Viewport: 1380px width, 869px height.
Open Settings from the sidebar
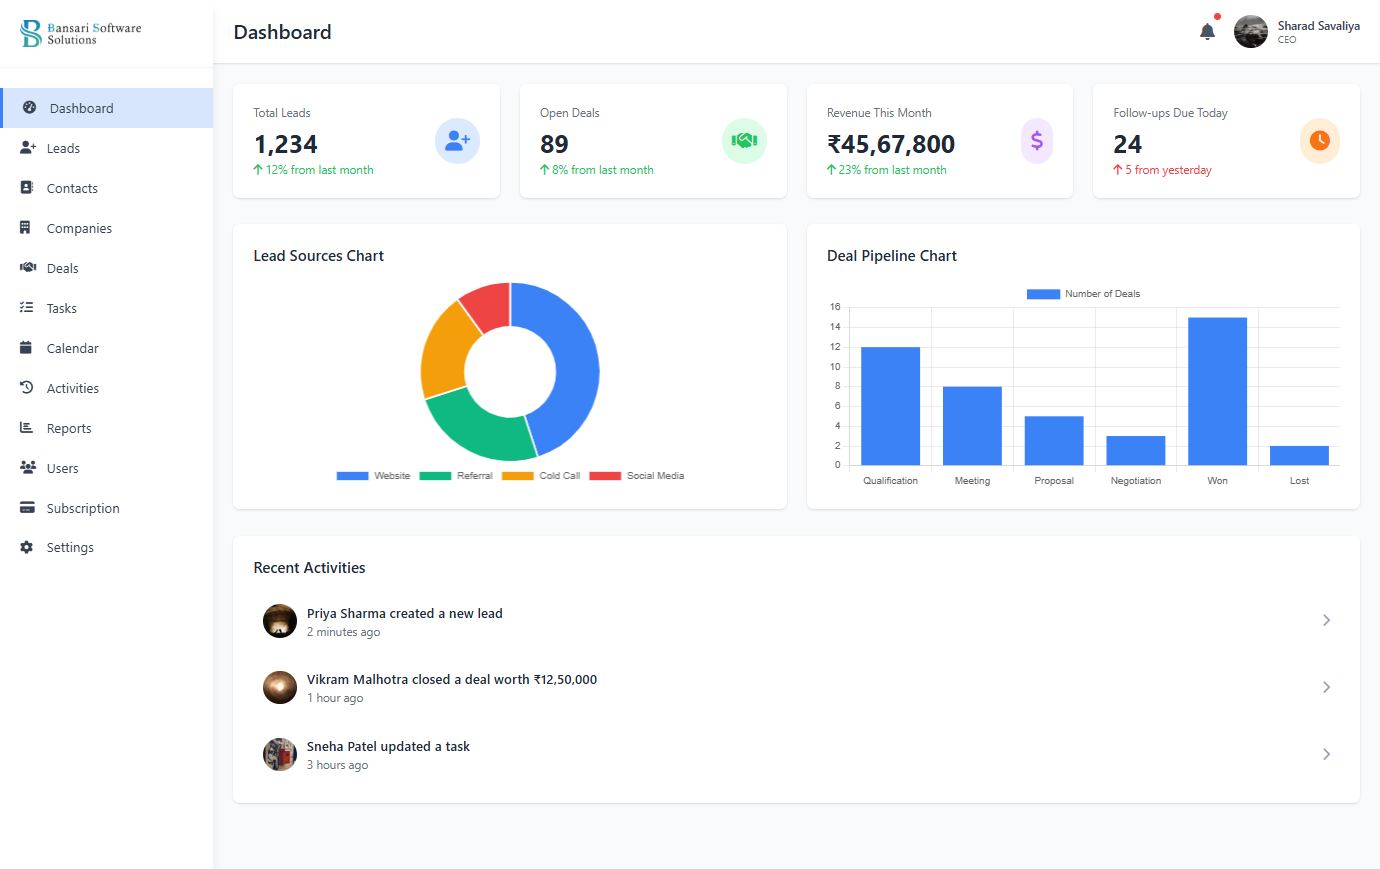click(x=107, y=547)
